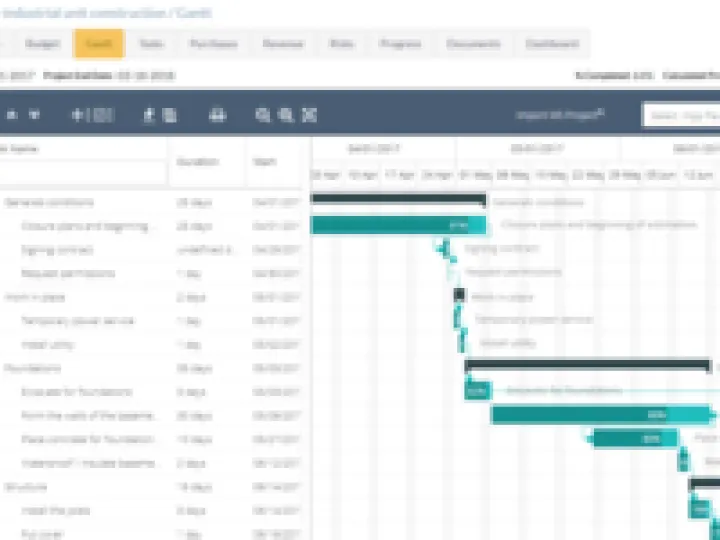Click the Work in place small dark bar
Image resolution: width=720 pixels, height=540 pixels.
tap(459, 294)
